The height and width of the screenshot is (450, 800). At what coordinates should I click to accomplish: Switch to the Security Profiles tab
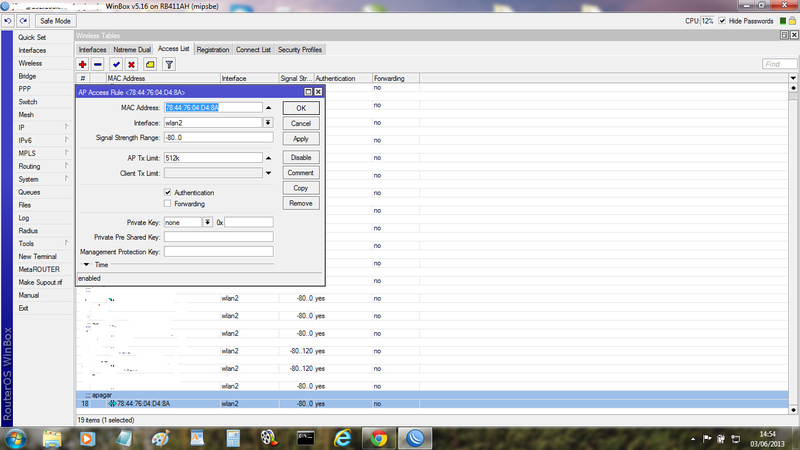tap(300, 49)
